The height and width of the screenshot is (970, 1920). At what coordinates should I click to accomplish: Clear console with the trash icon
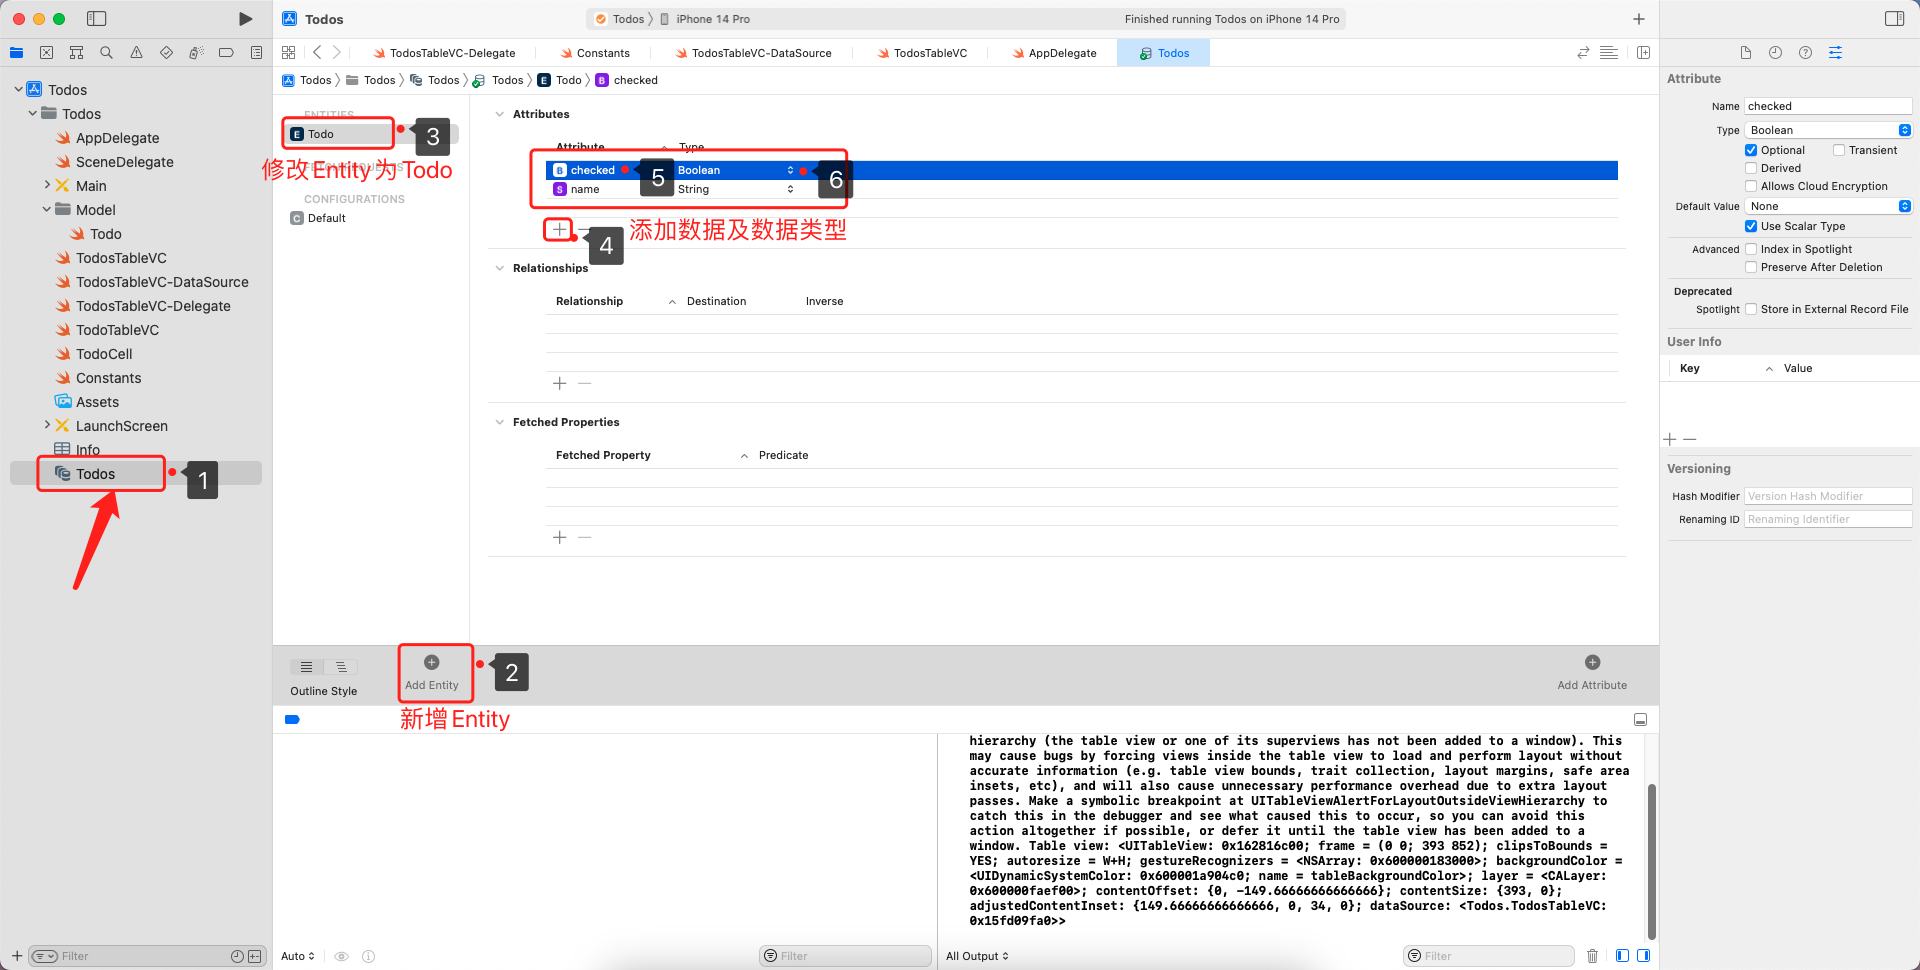point(1592,956)
